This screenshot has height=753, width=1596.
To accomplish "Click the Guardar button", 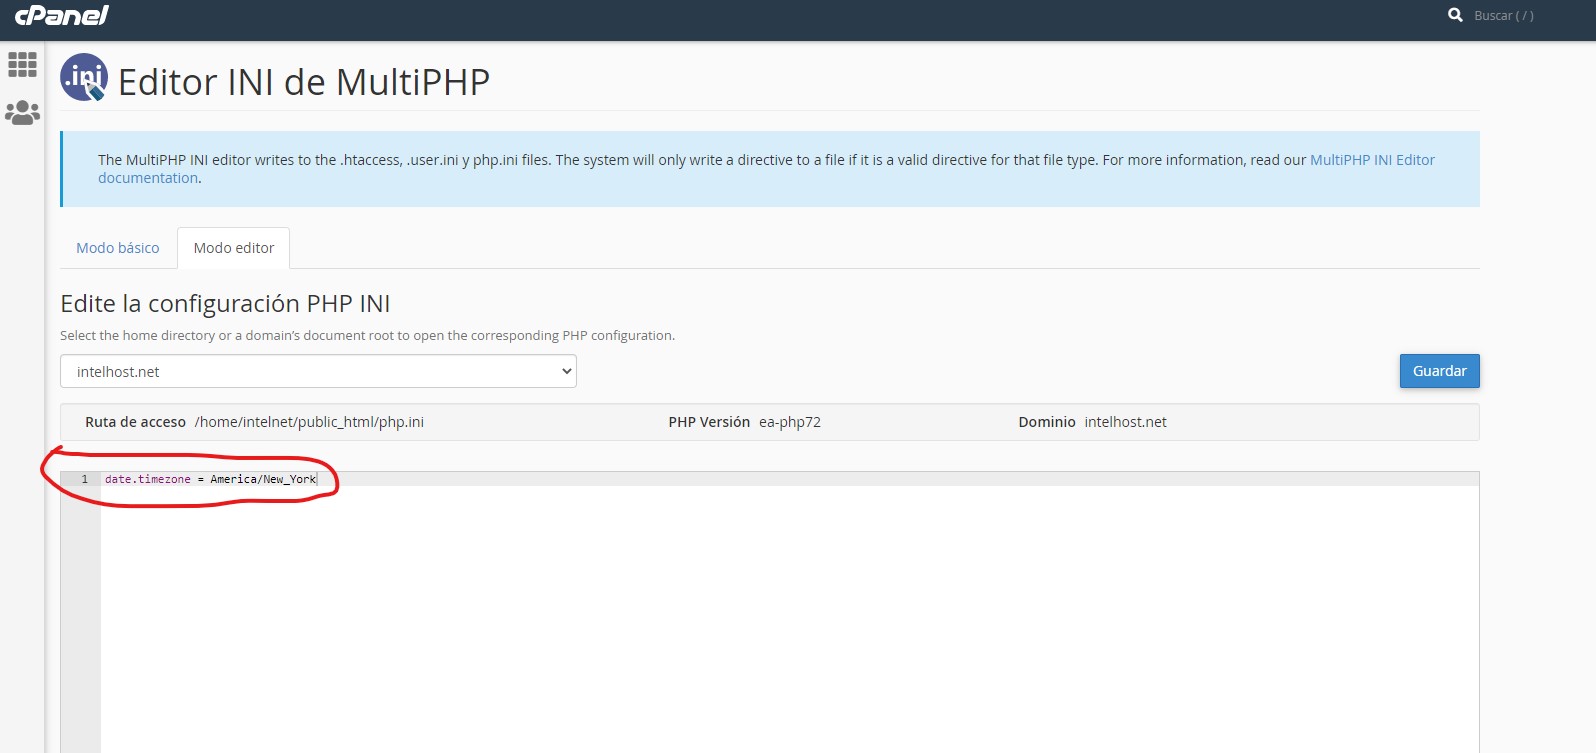I will (x=1439, y=371).
